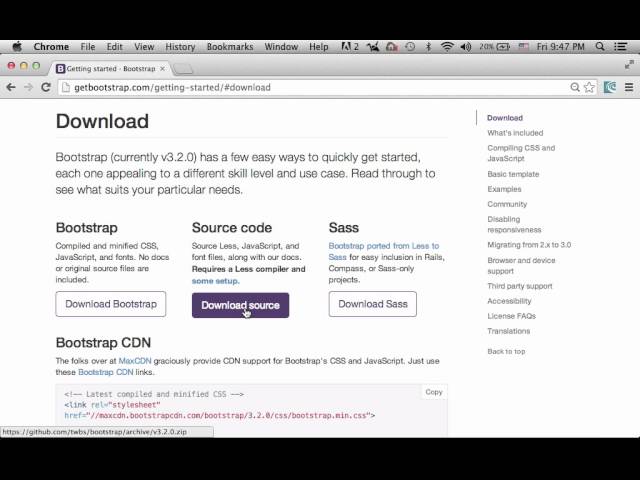The height and width of the screenshot is (480, 640).
Task: Jump to Disabling responsiveness section
Action: pyautogui.click(x=514, y=224)
